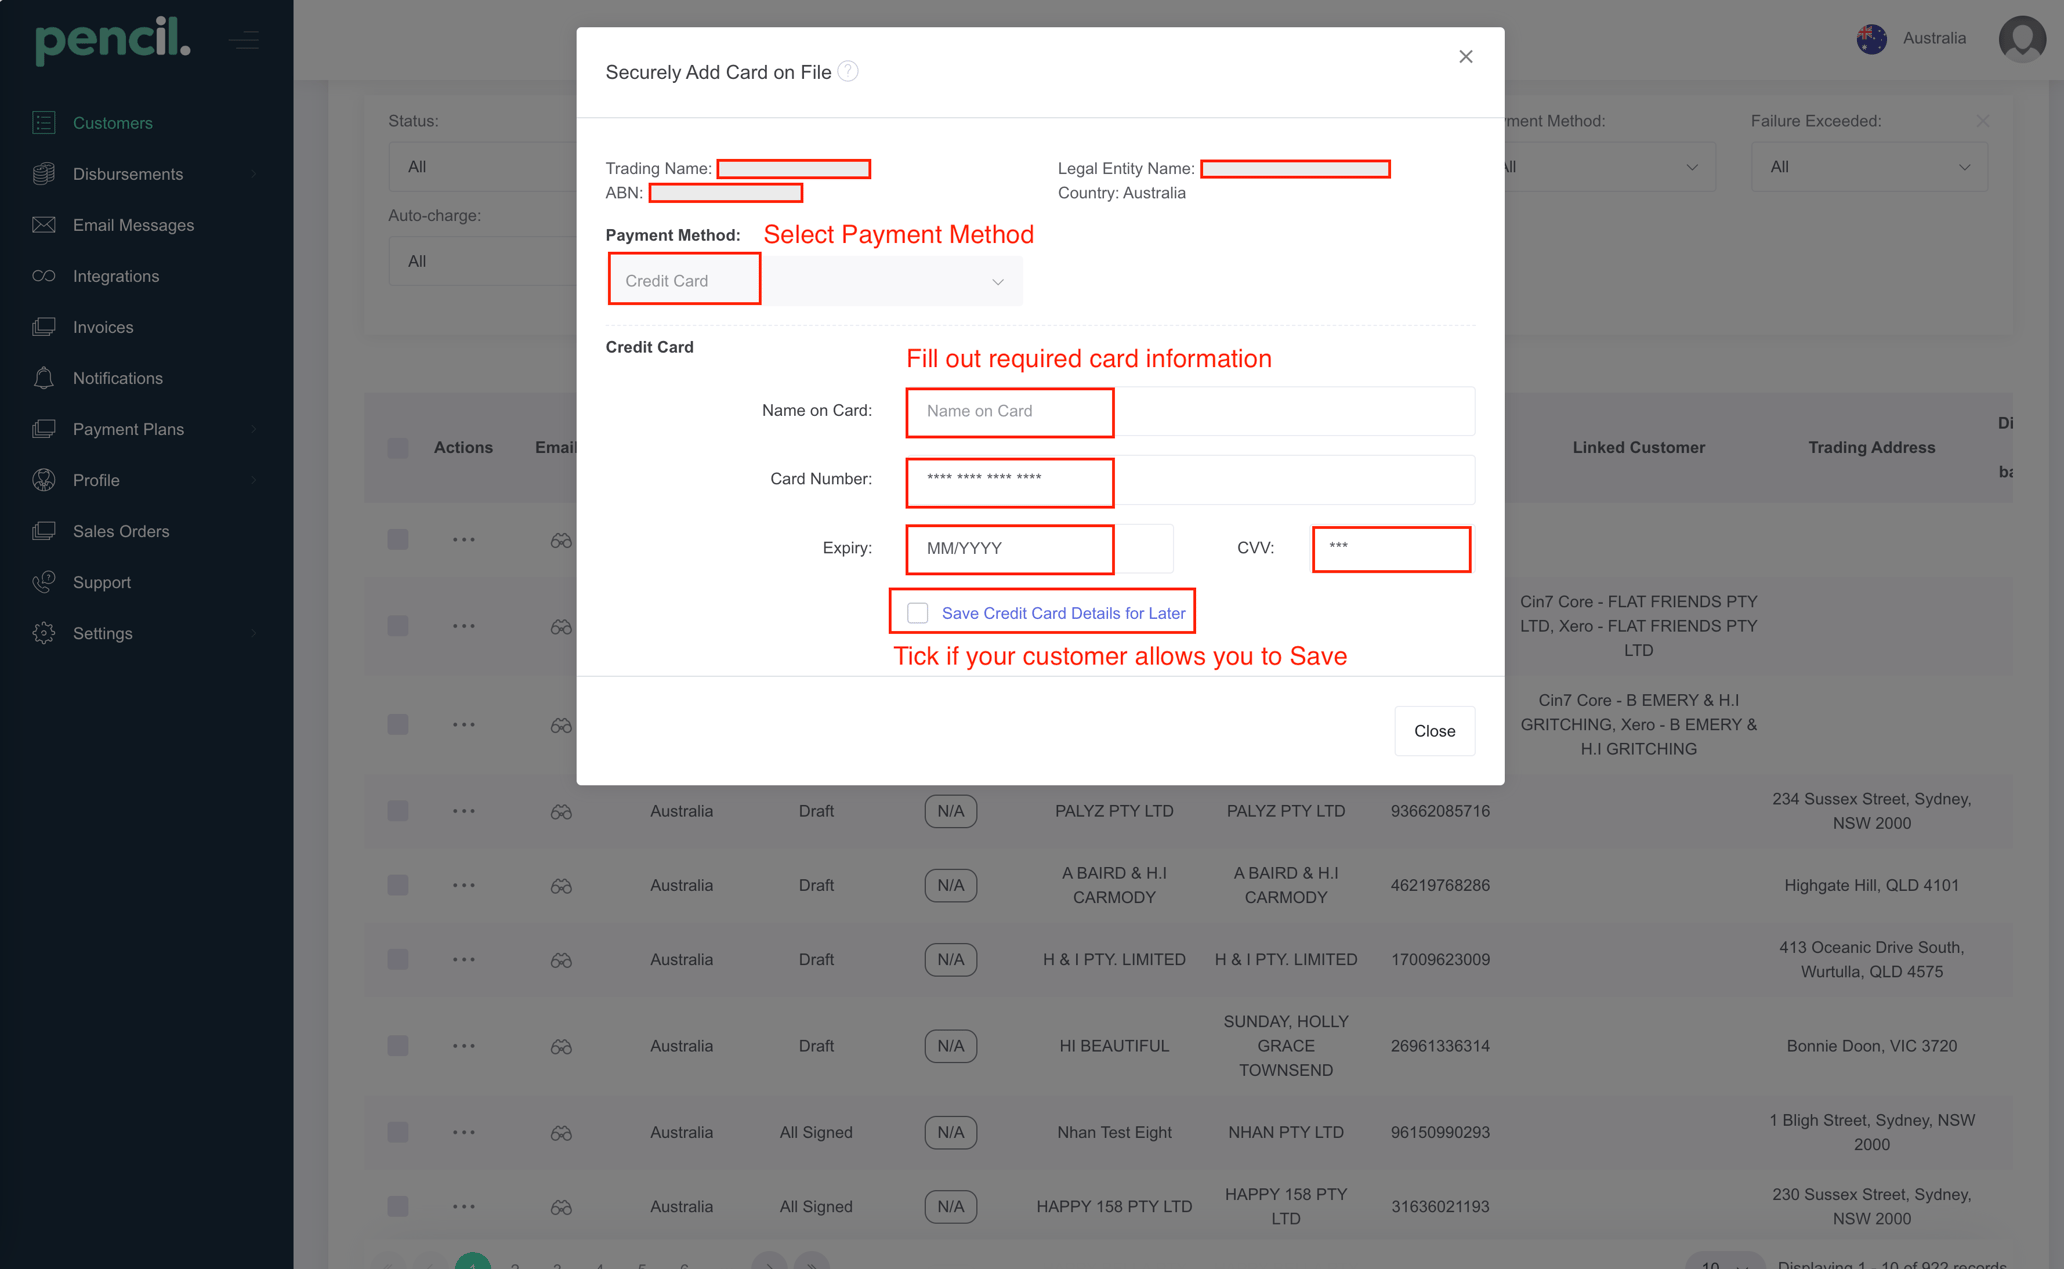
Task: Select the Integrations infinity icon
Action: 43,276
